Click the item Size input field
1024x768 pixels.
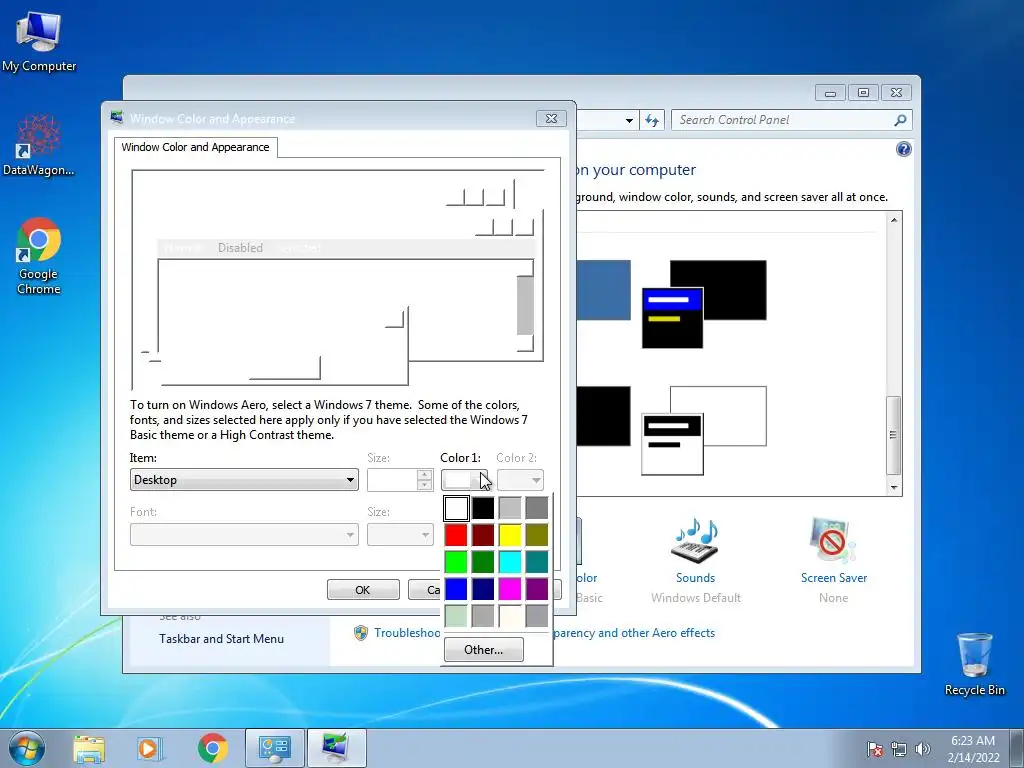pyautogui.click(x=392, y=480)
